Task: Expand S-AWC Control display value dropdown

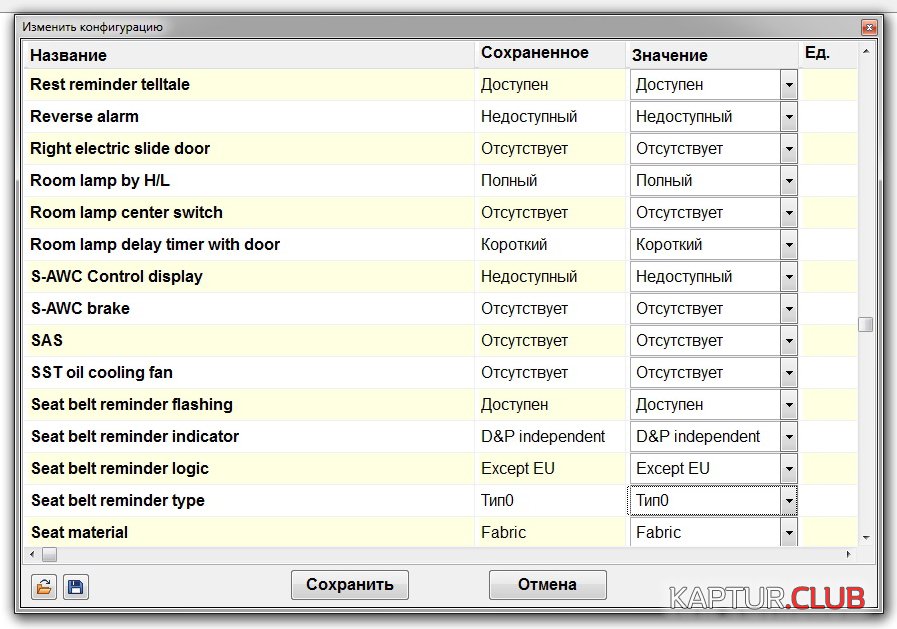Action: (x=788, y=277)
